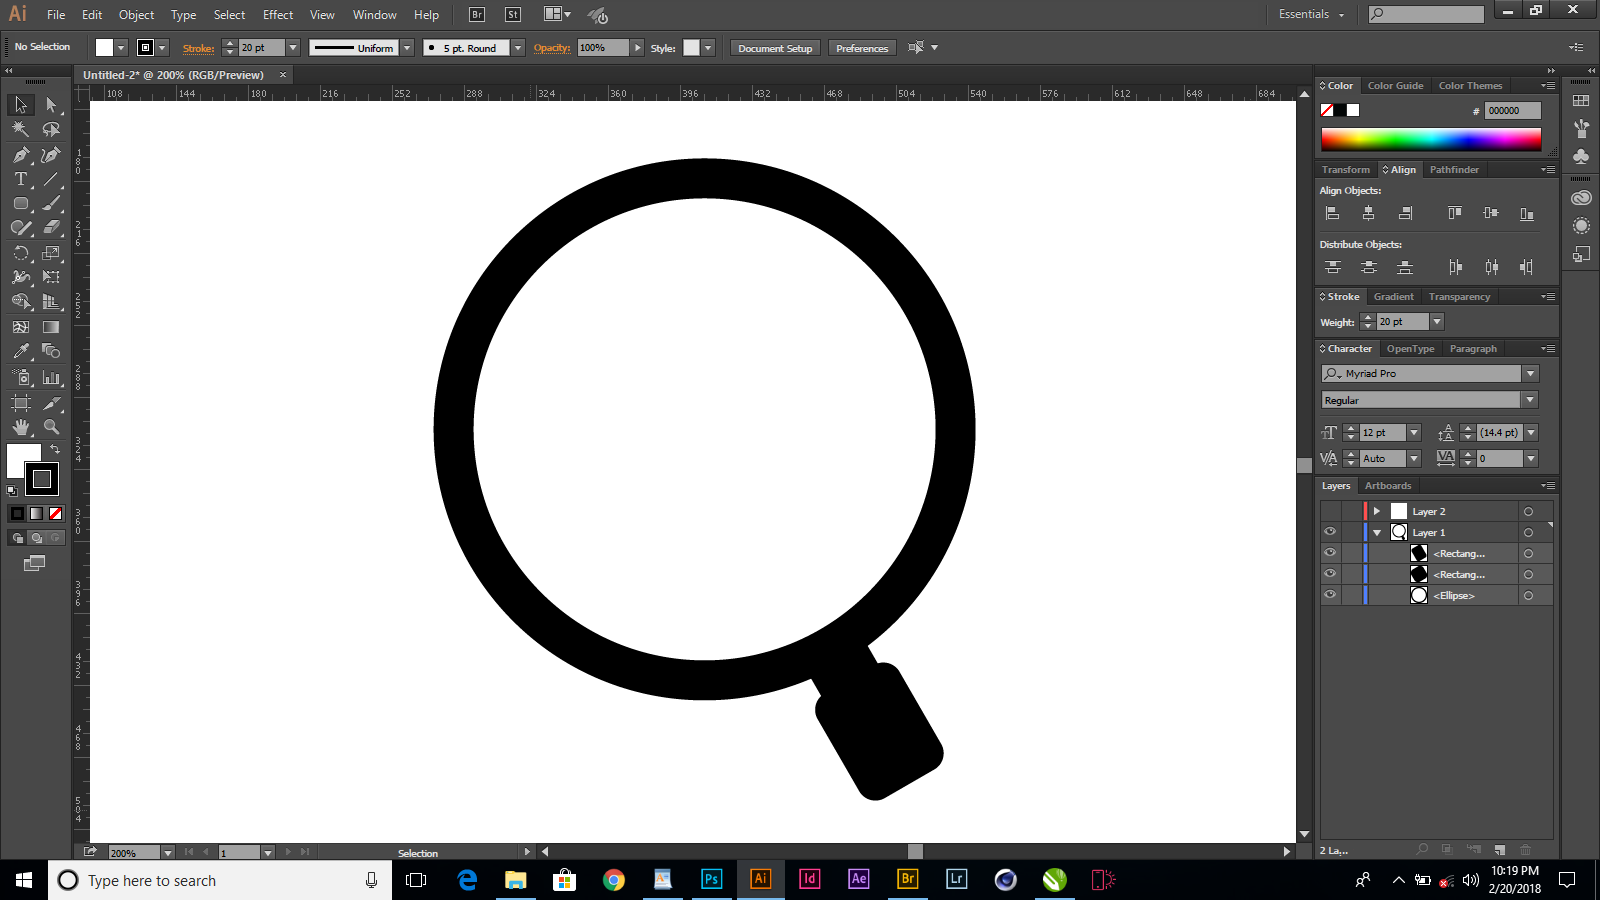
Task: Select the Type tool
Action: coord(21,179)
